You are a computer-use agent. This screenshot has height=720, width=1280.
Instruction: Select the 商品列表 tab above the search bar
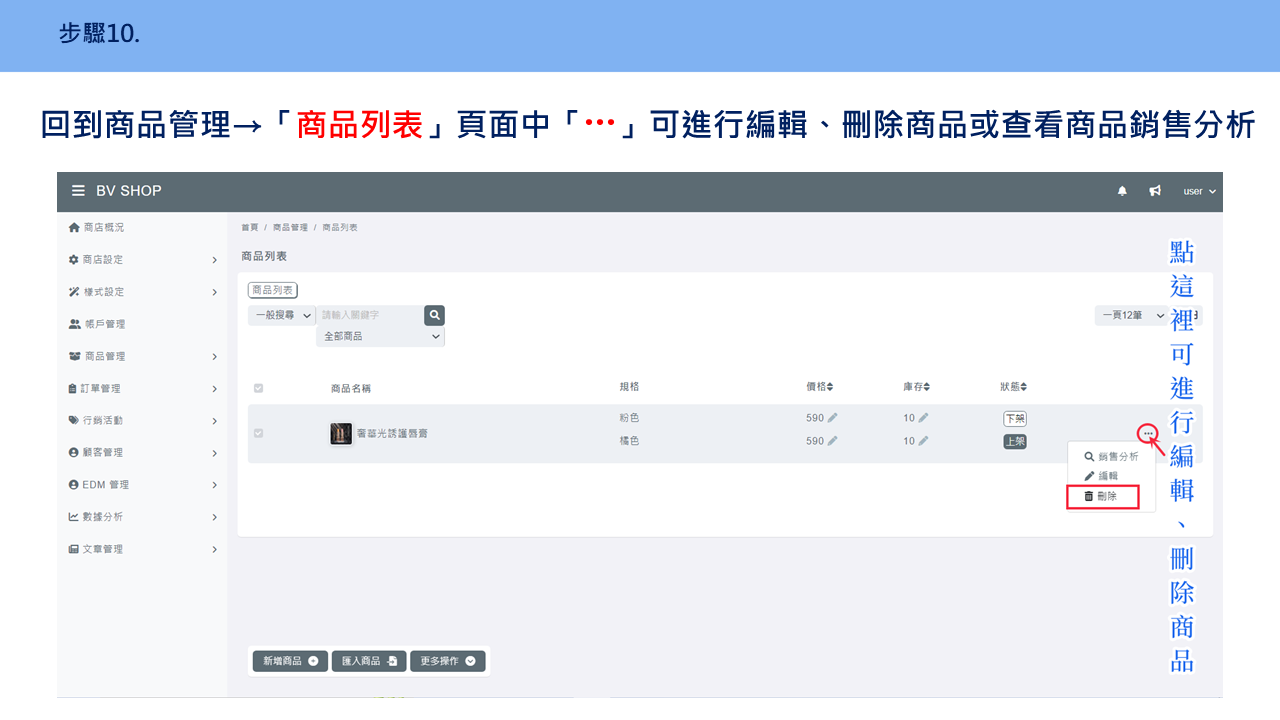click(273, 290)
